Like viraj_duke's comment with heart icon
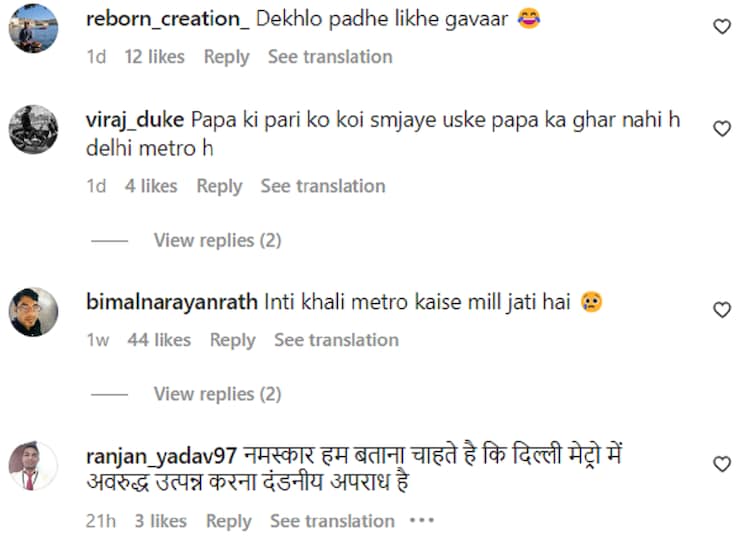The width and height of the screenshot is (750, 541). pos(722,129)
